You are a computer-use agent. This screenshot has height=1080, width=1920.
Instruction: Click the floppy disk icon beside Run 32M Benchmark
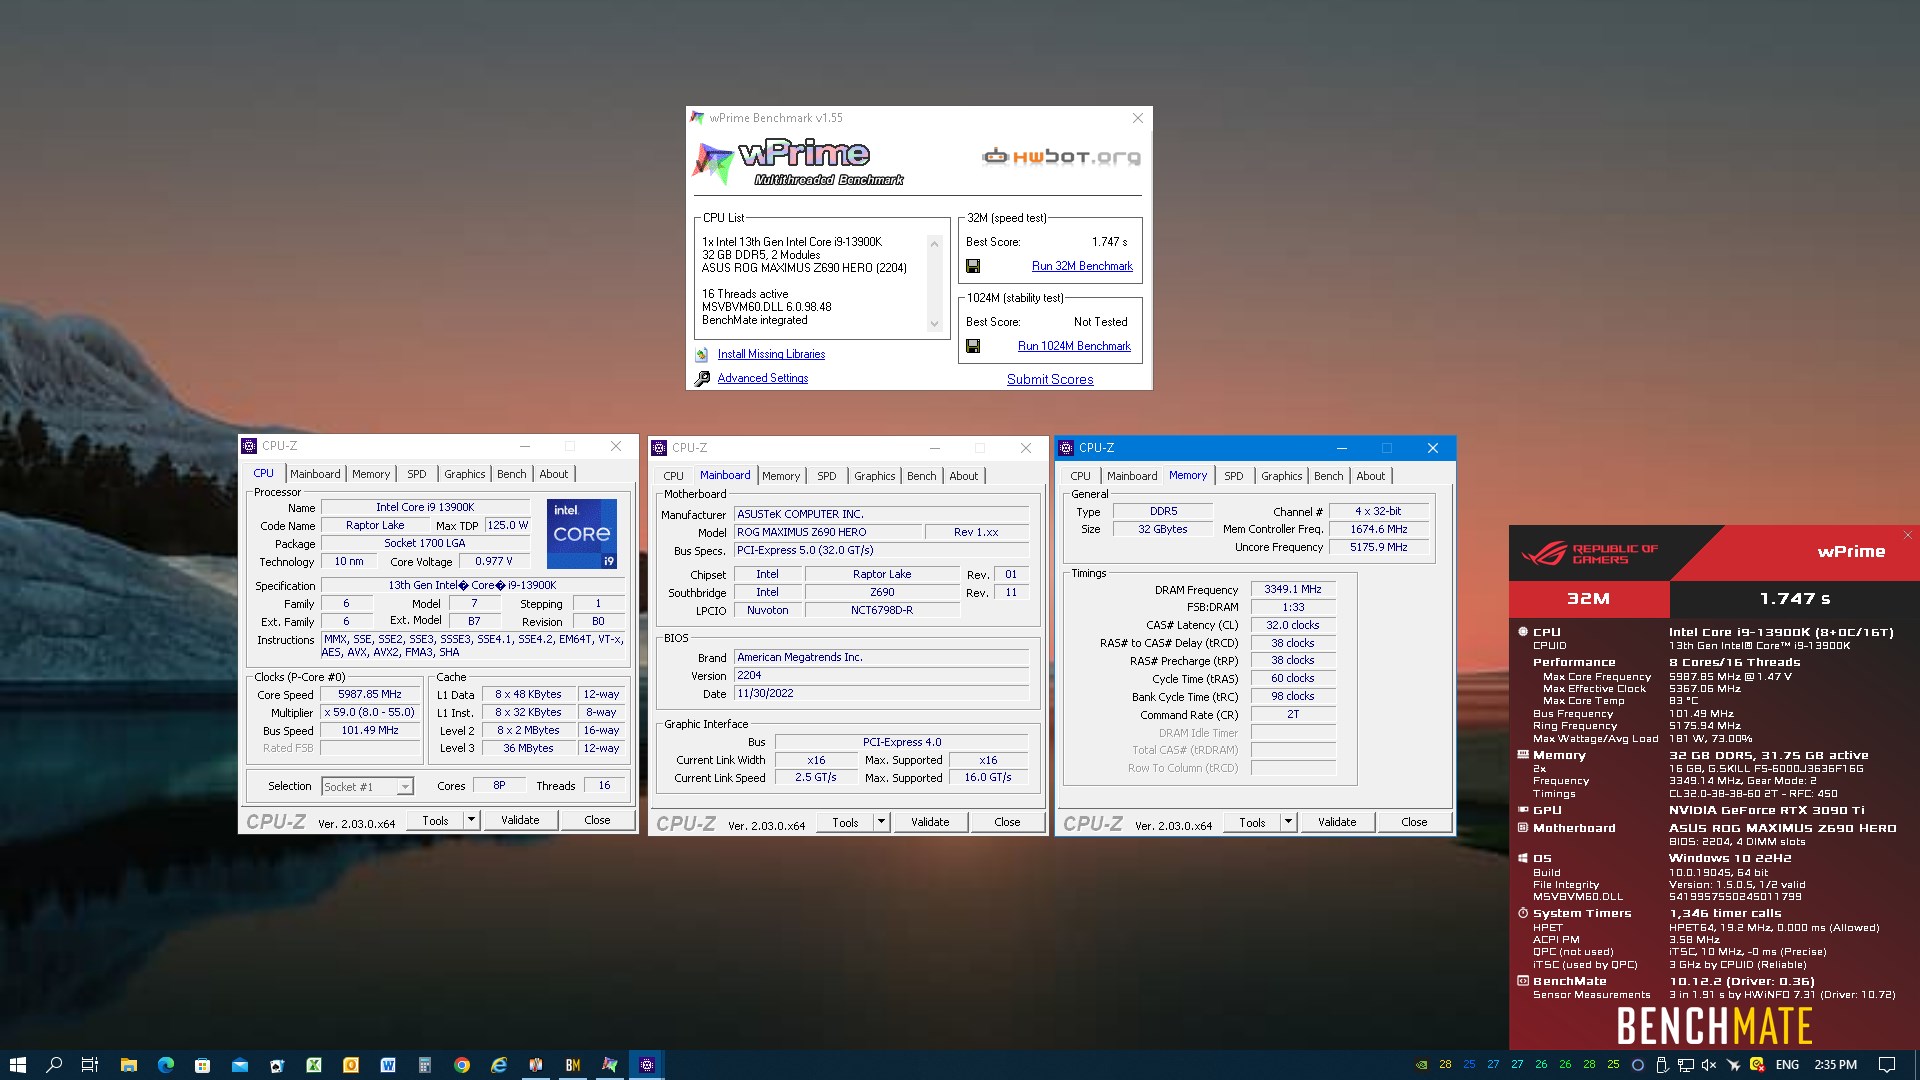973,266
